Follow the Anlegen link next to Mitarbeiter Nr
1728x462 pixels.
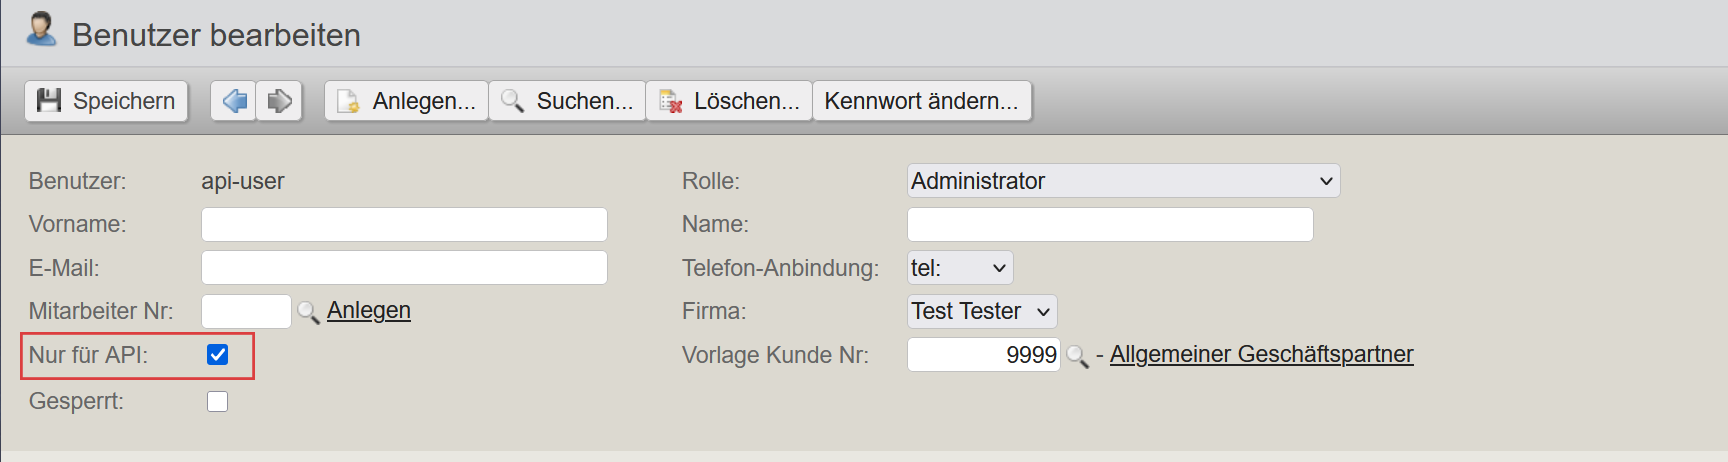(369, 311)
